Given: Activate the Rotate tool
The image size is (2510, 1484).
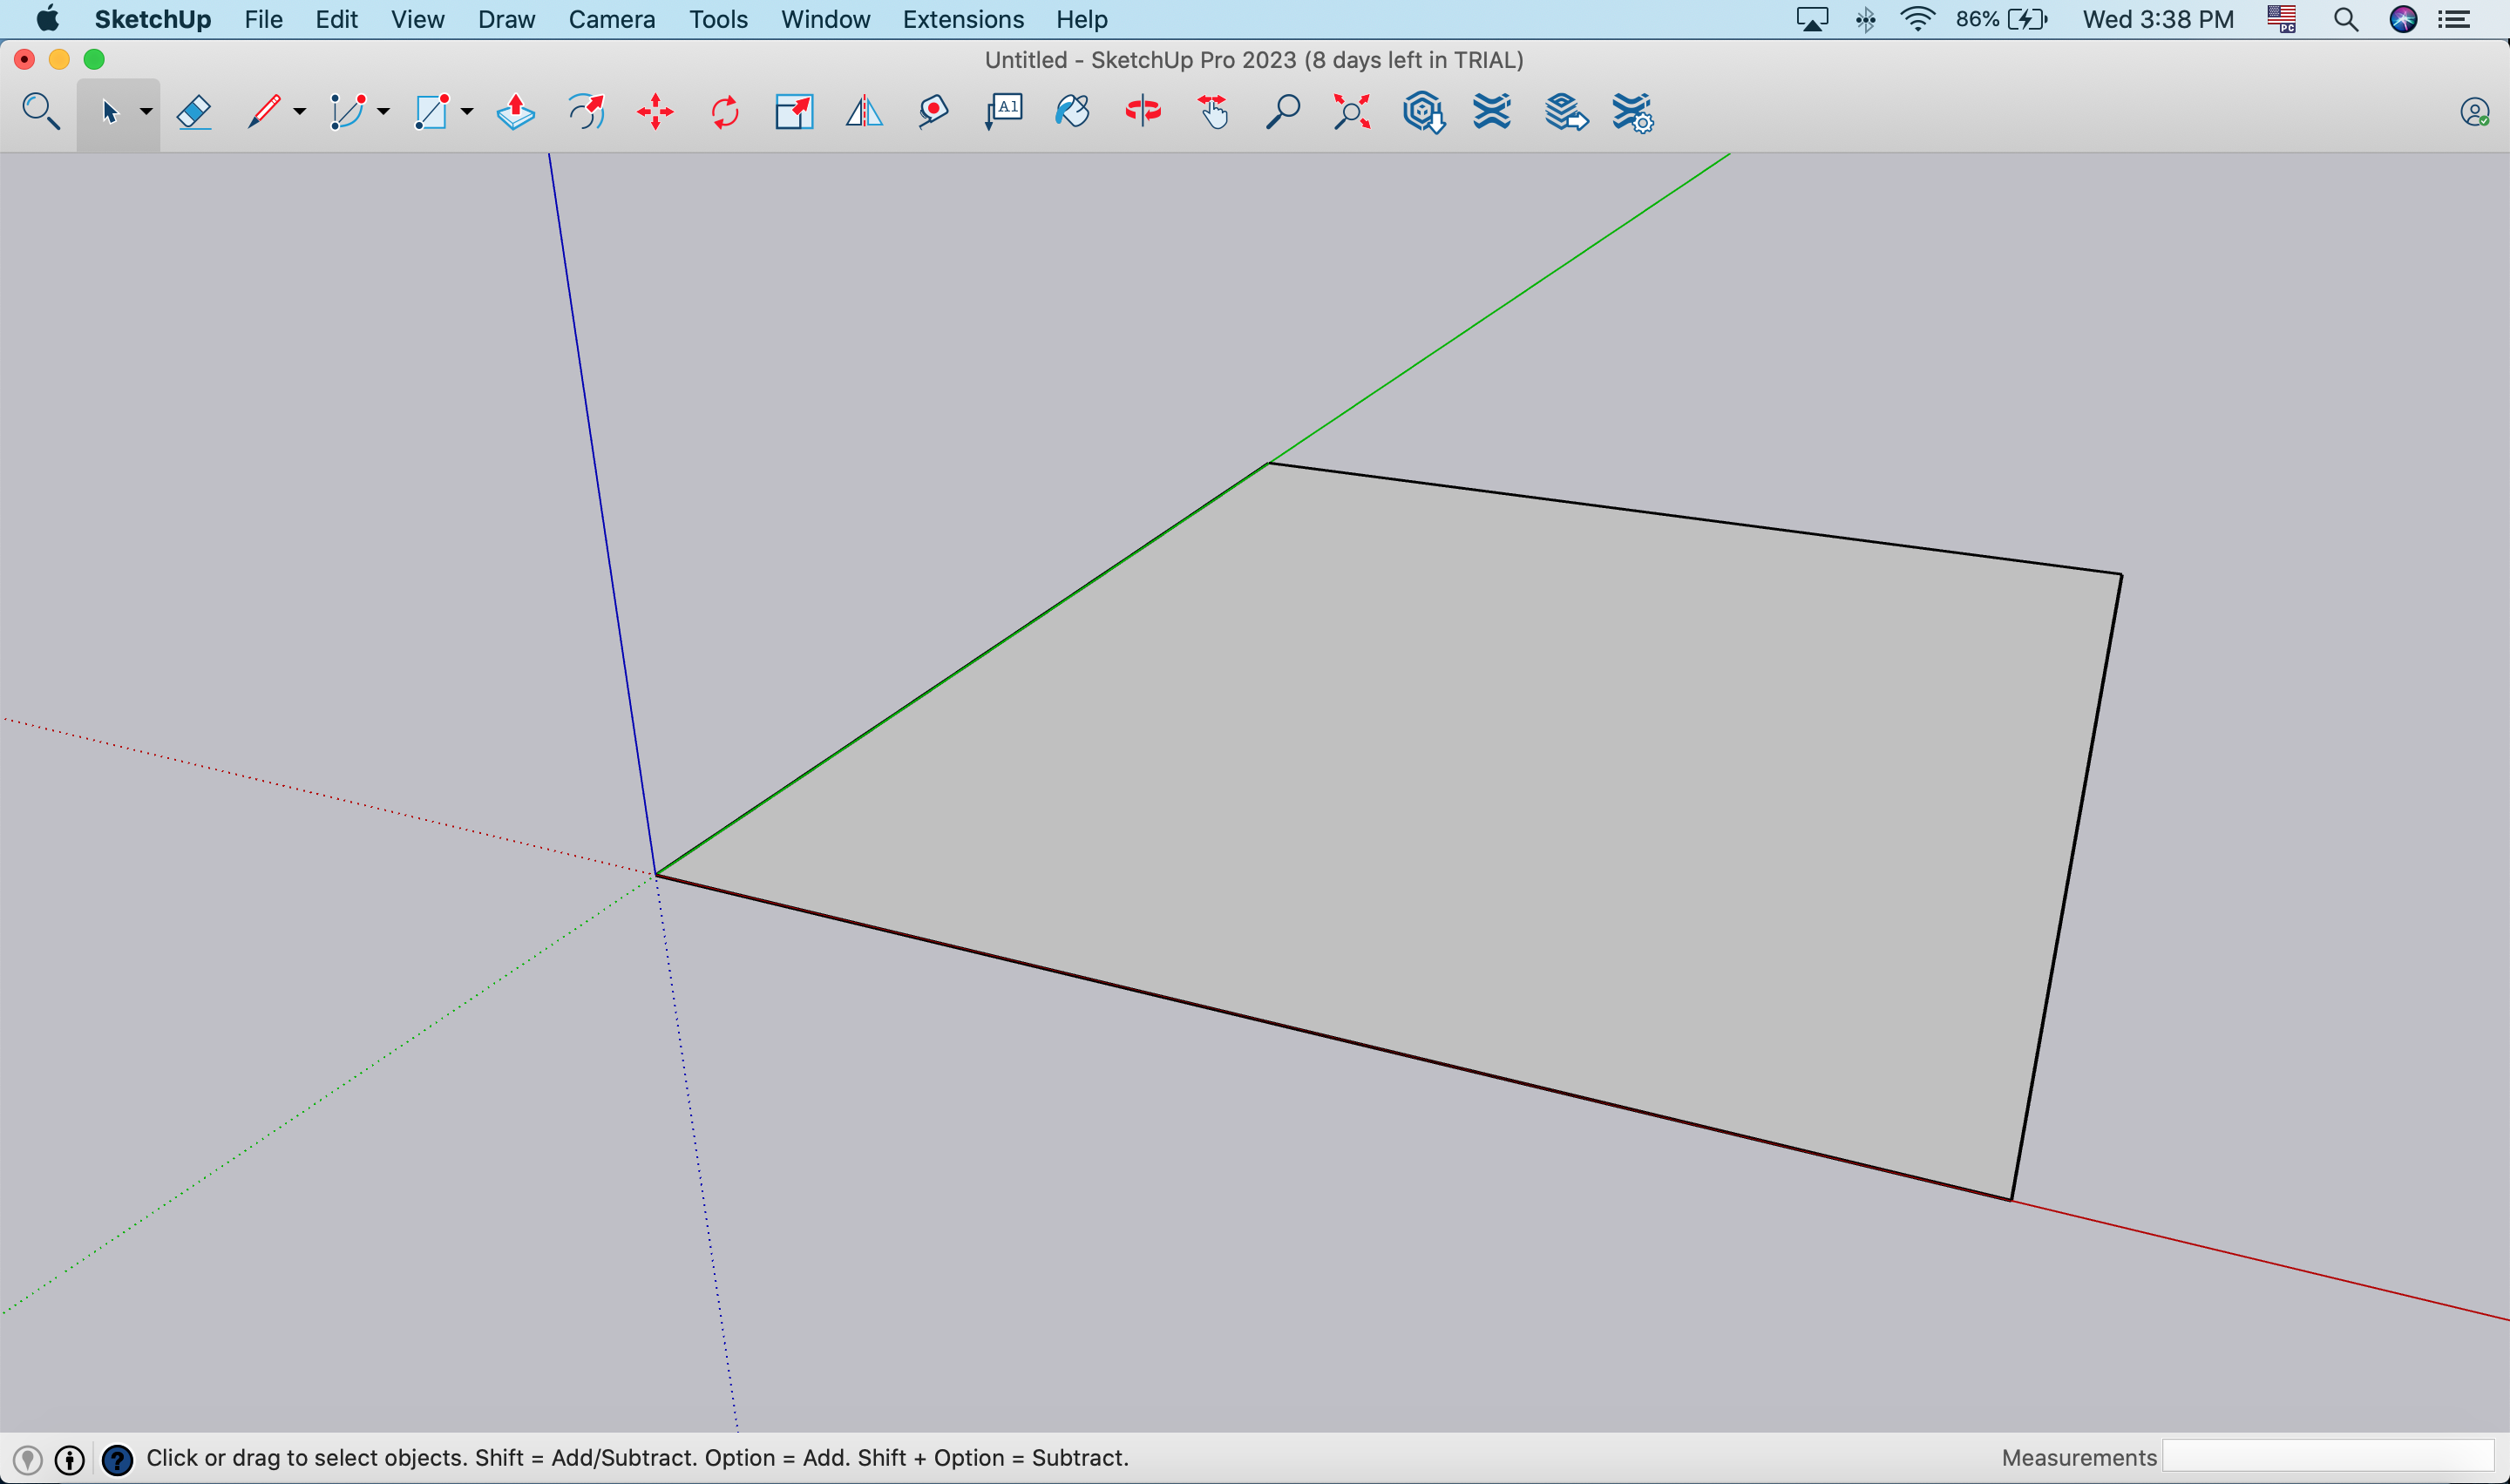Looking at the screenshot, I should pyautogui.click(x=725, y=112).
